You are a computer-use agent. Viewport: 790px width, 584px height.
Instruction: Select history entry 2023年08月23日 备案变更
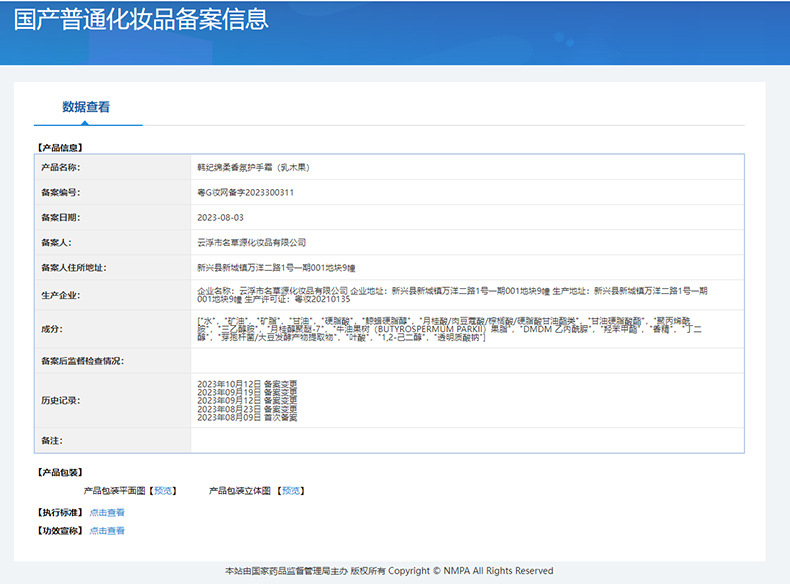(247, 409)
